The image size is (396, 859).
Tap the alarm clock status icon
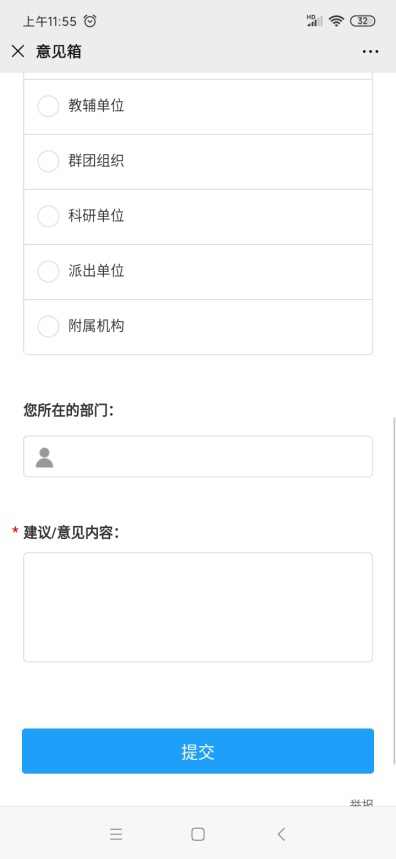[90, 21]
